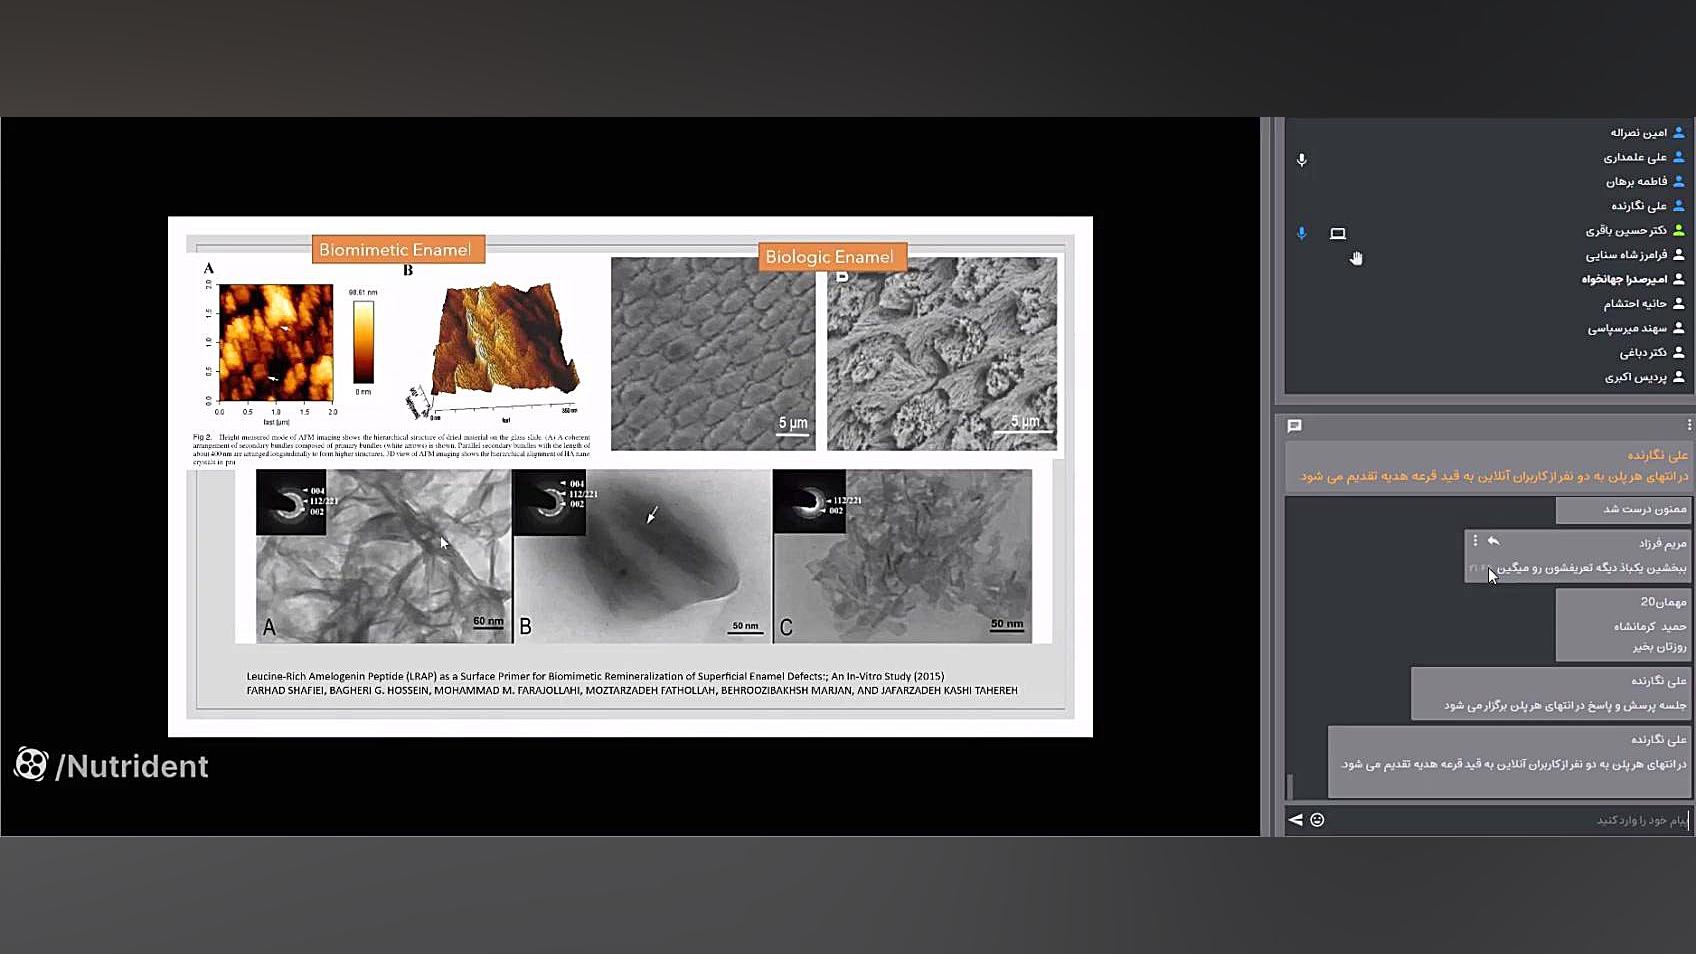Toggle the blue active microphone icon

(1301, 234)
